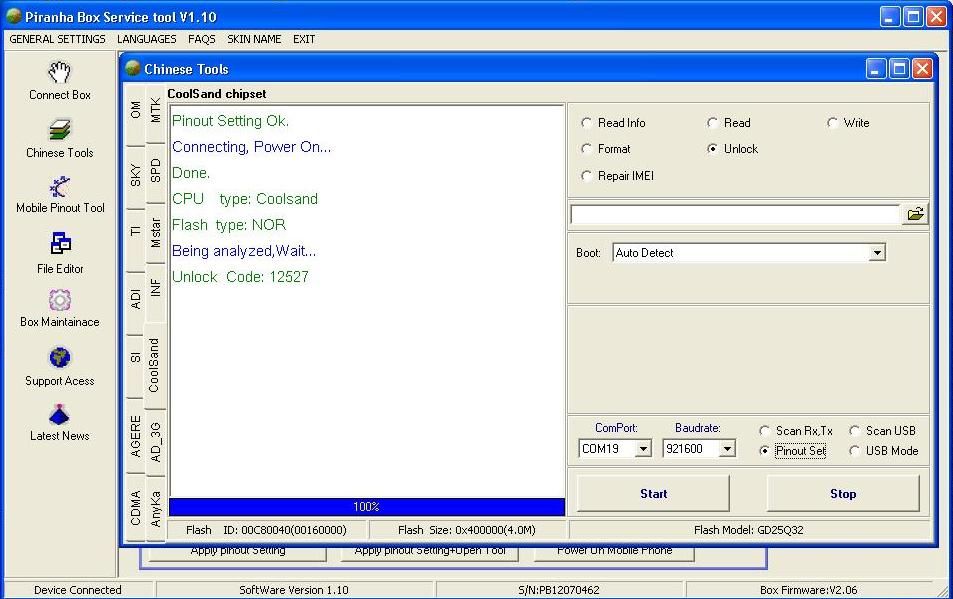Open the SKIN NAME menu

coord(254,39)
